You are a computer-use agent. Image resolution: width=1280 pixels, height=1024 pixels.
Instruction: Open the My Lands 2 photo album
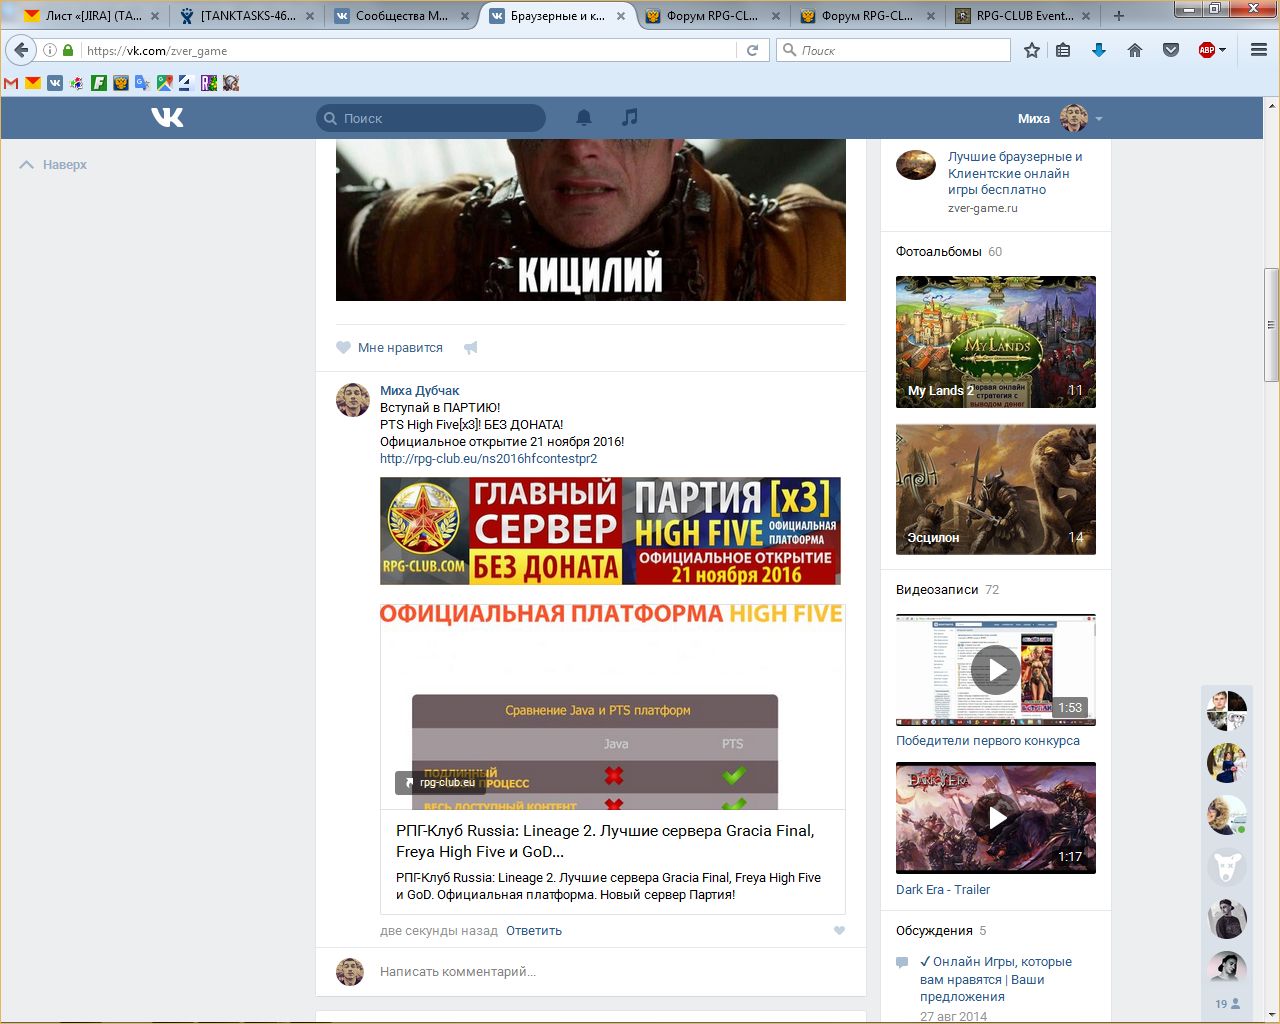[996, 342]
